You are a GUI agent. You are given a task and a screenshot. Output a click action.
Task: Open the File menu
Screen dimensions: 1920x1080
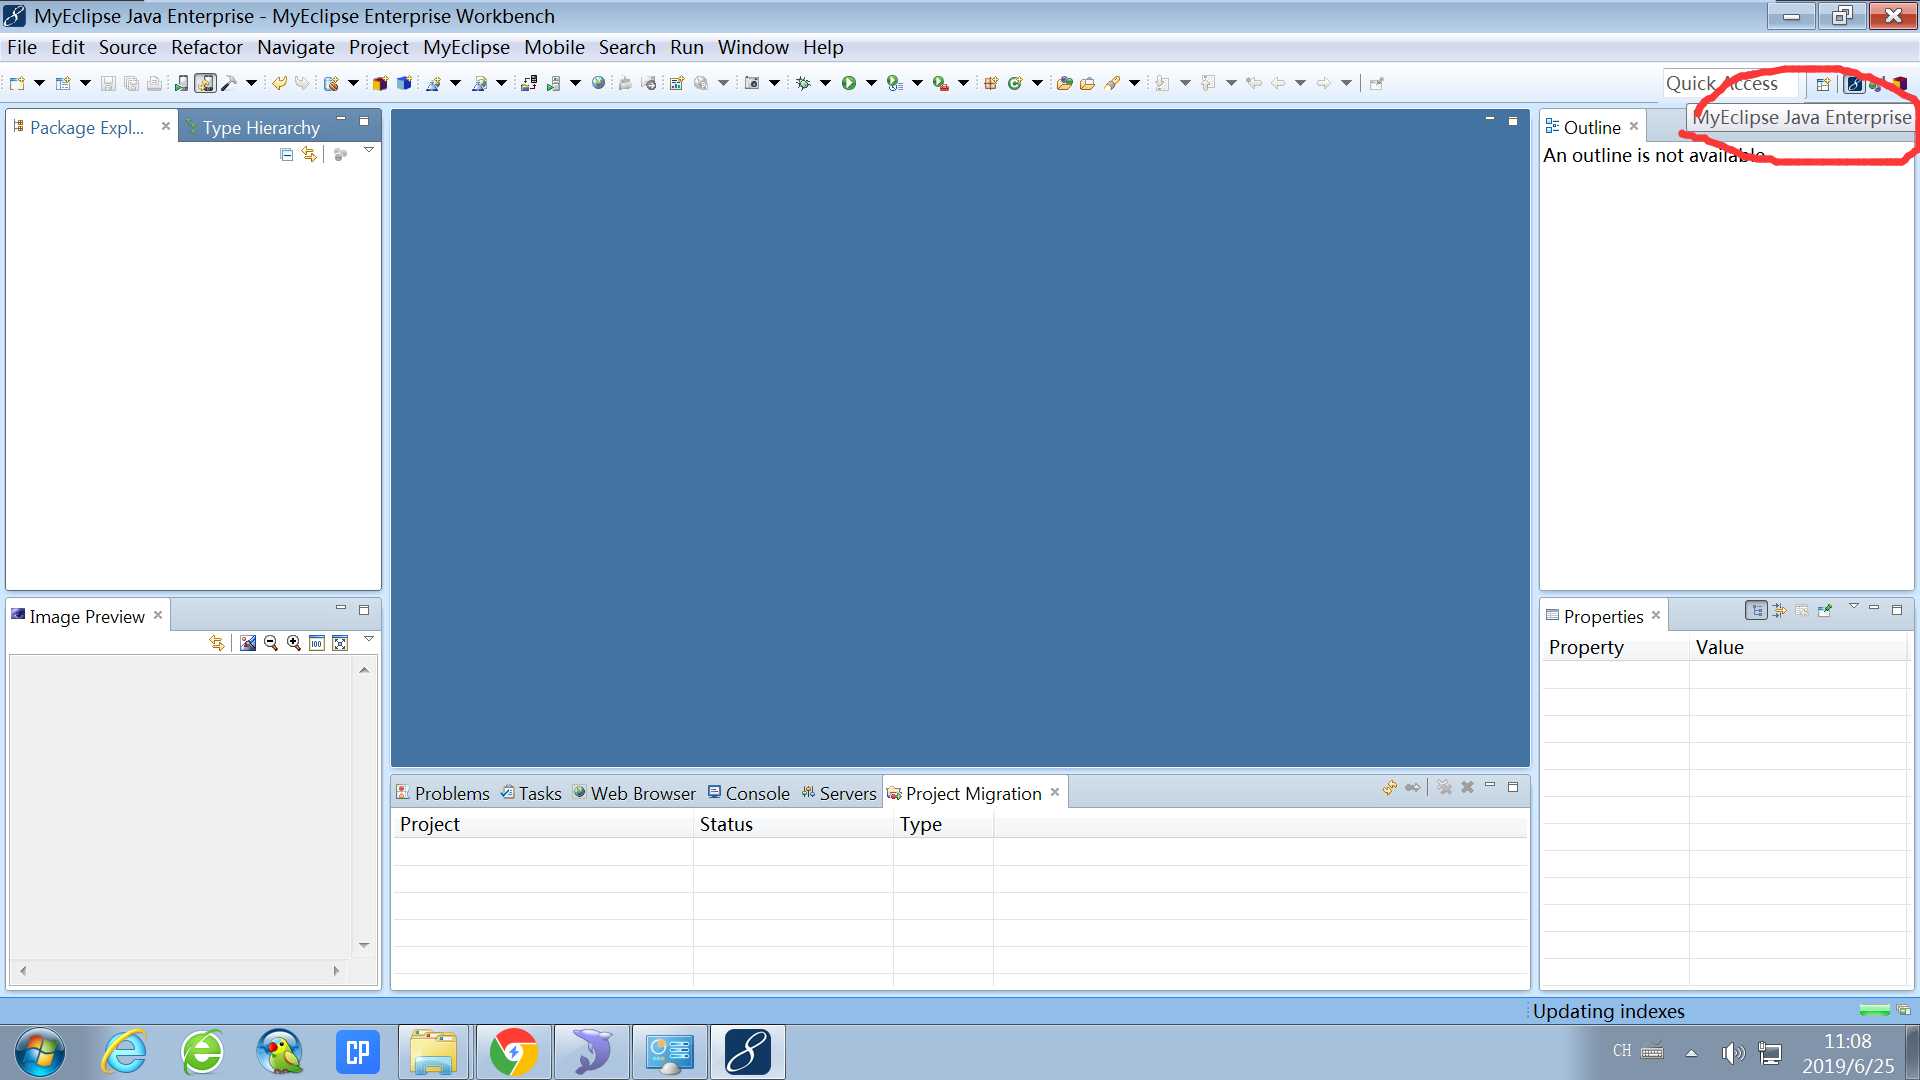[22, 47]
